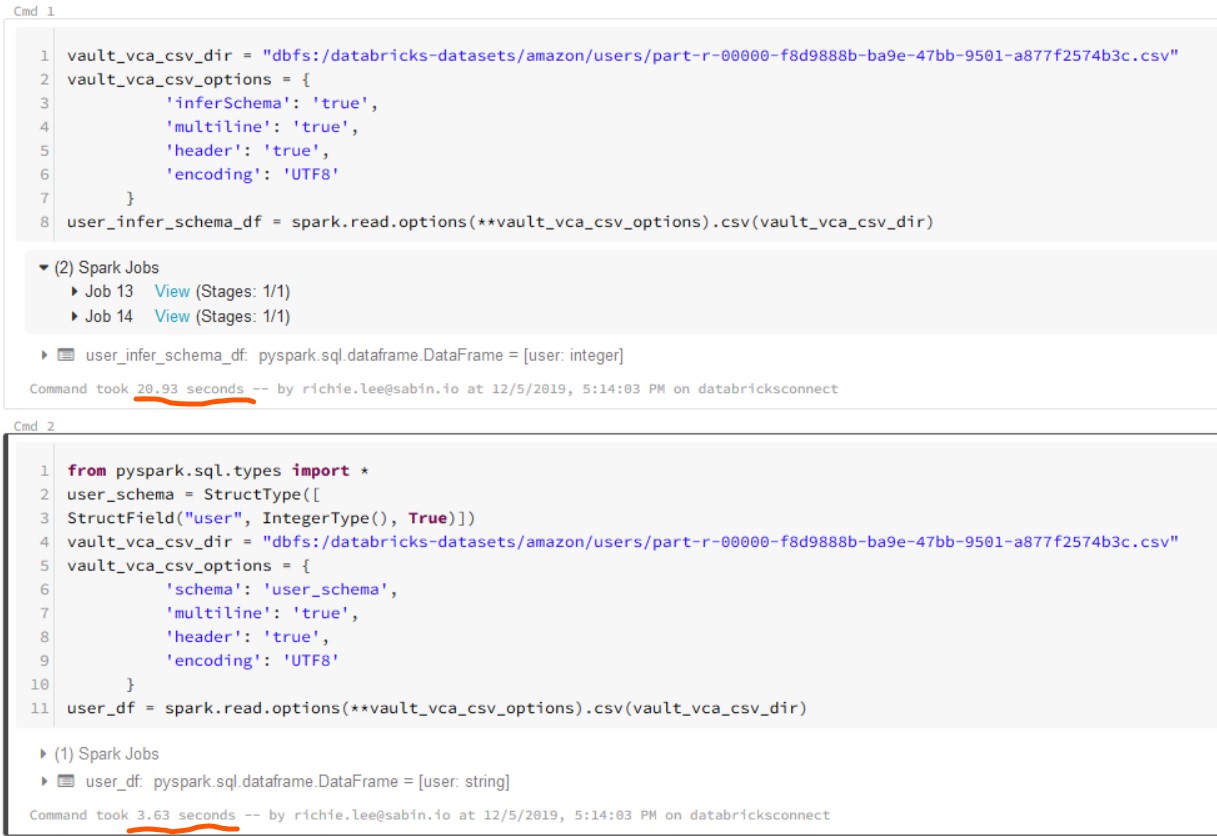Click "(Stages: 1/1)" next to Job 14

click(x=243, y=317)
